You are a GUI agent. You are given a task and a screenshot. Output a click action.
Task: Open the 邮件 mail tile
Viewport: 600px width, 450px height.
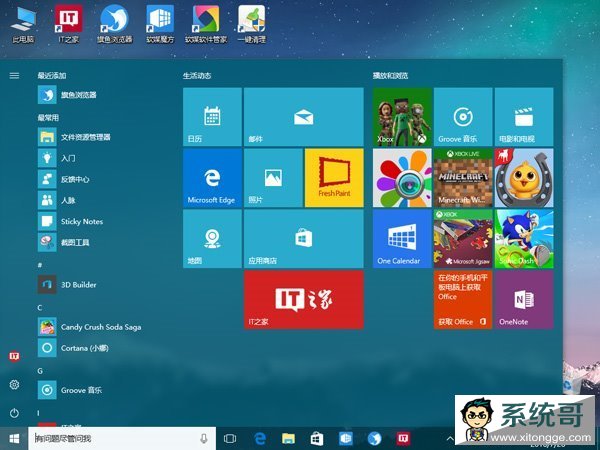pyautogui.click(x=304, y=117)
